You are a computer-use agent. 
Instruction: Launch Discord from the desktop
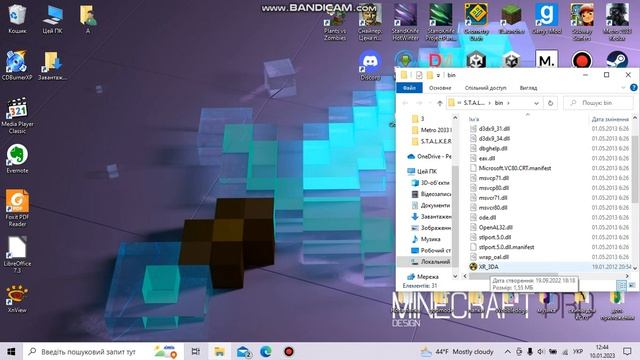point(370,65)
